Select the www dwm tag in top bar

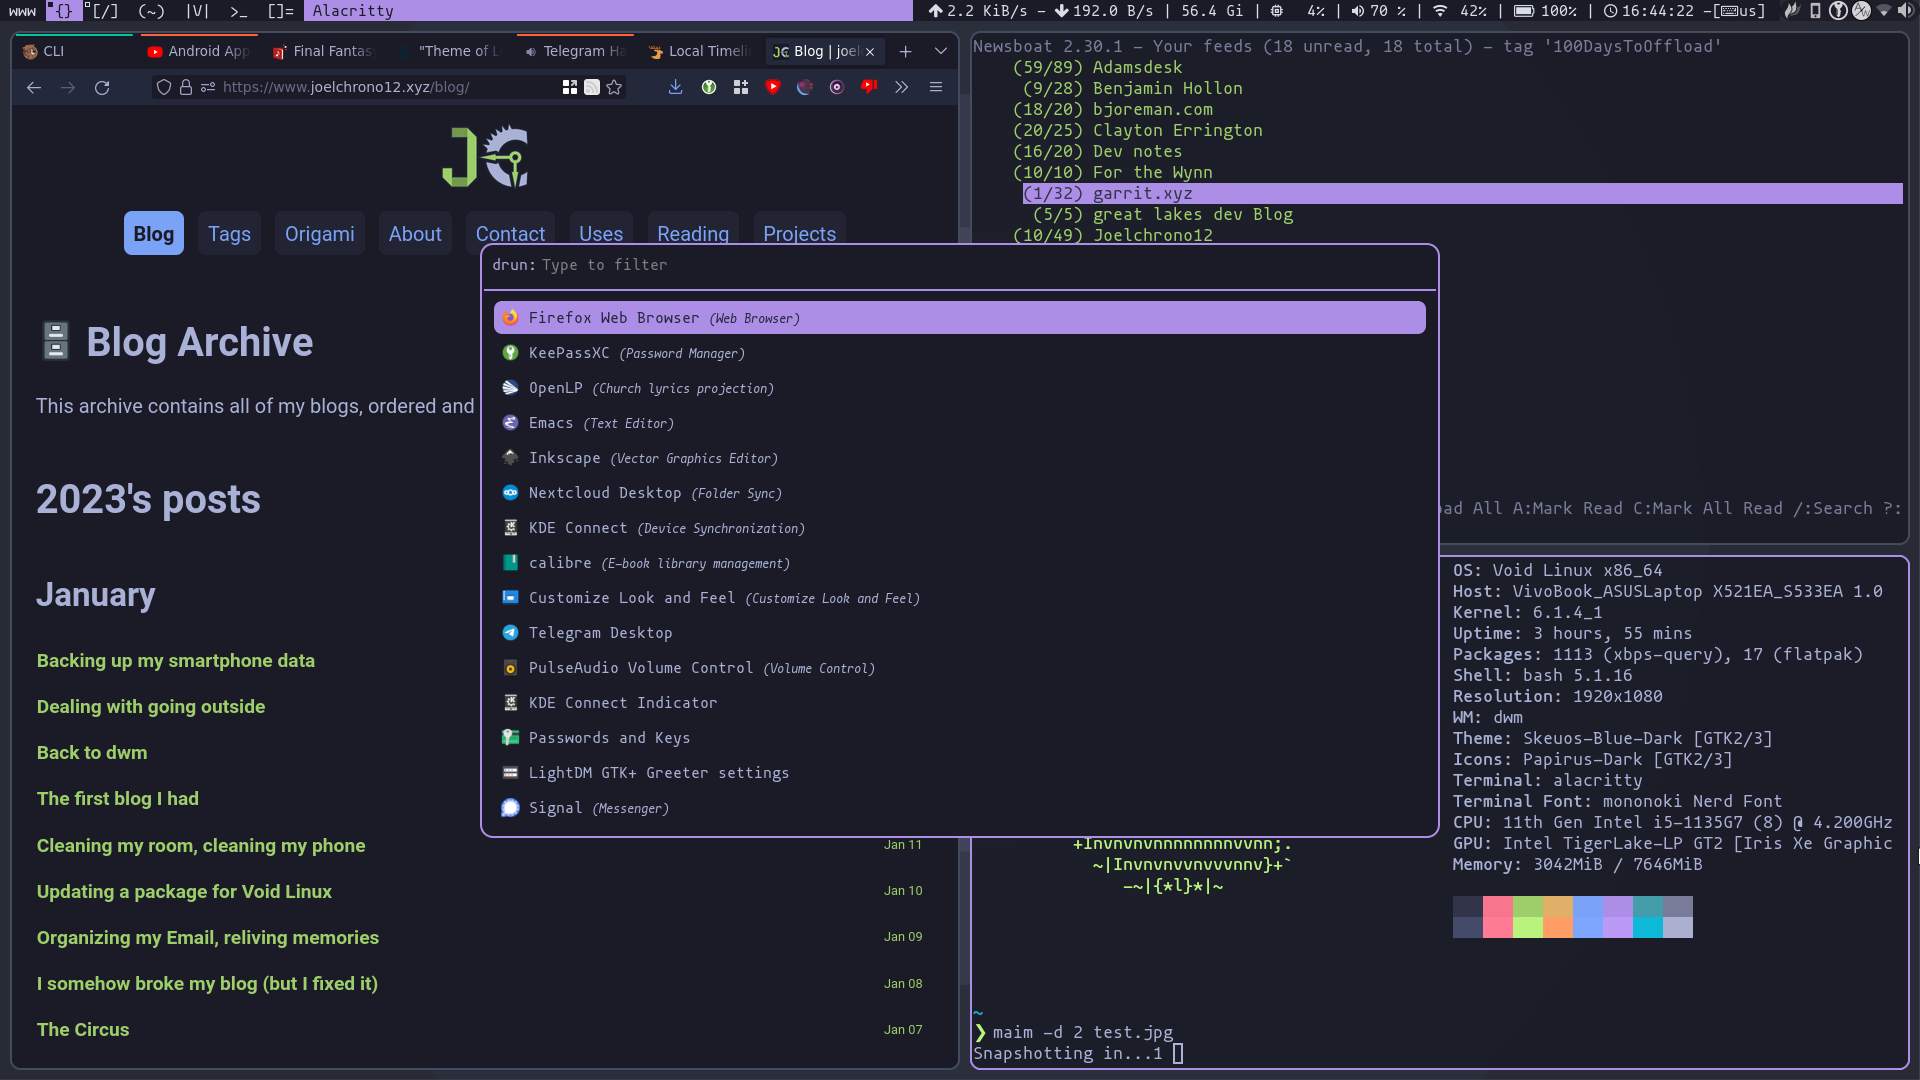pos(22,11)
